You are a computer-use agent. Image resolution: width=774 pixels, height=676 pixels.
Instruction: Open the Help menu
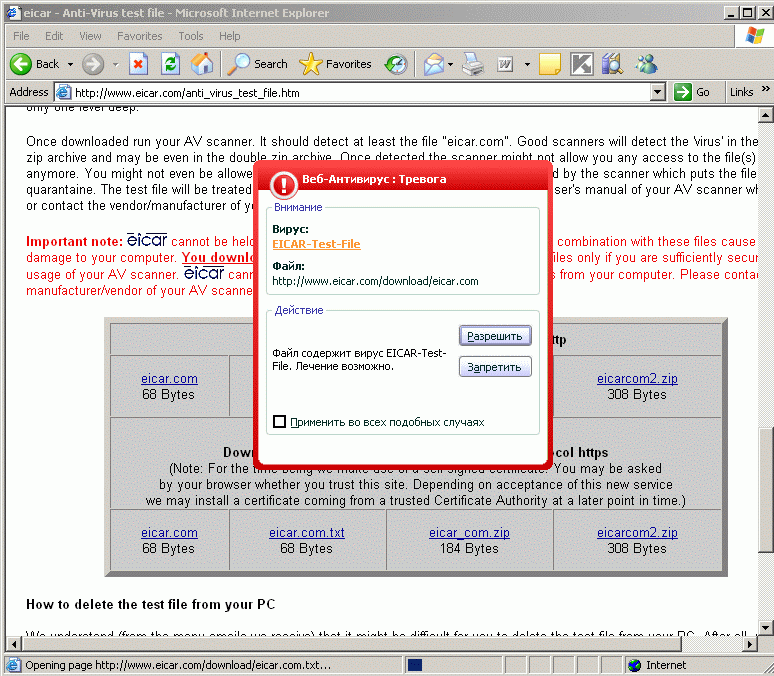tap(230, 36)
